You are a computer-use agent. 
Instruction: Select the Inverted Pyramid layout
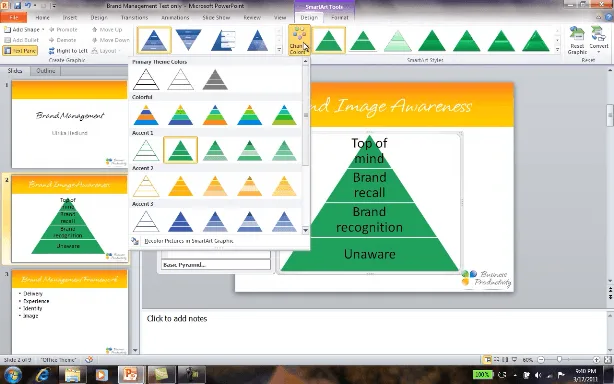[x=188, y=40]
